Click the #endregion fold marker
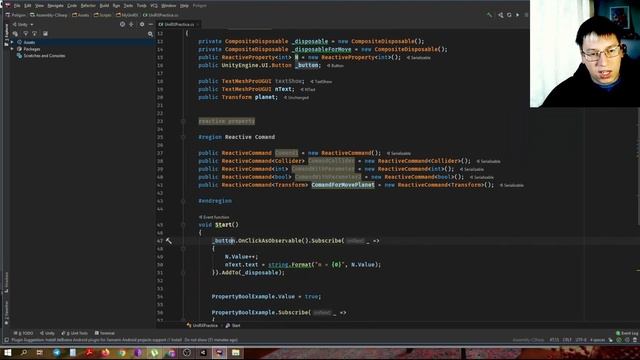The image size is (640, 360). click(183, 201)
